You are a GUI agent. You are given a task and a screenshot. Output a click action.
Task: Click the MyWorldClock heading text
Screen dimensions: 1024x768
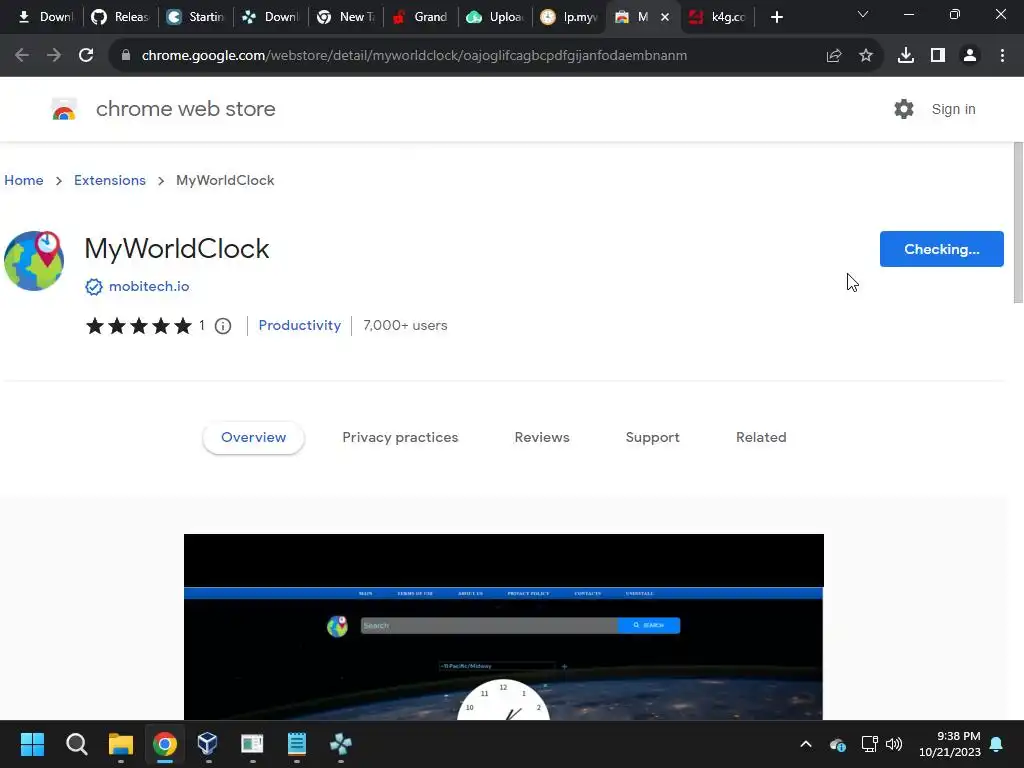pyautogui.click(x=177, y=249)
